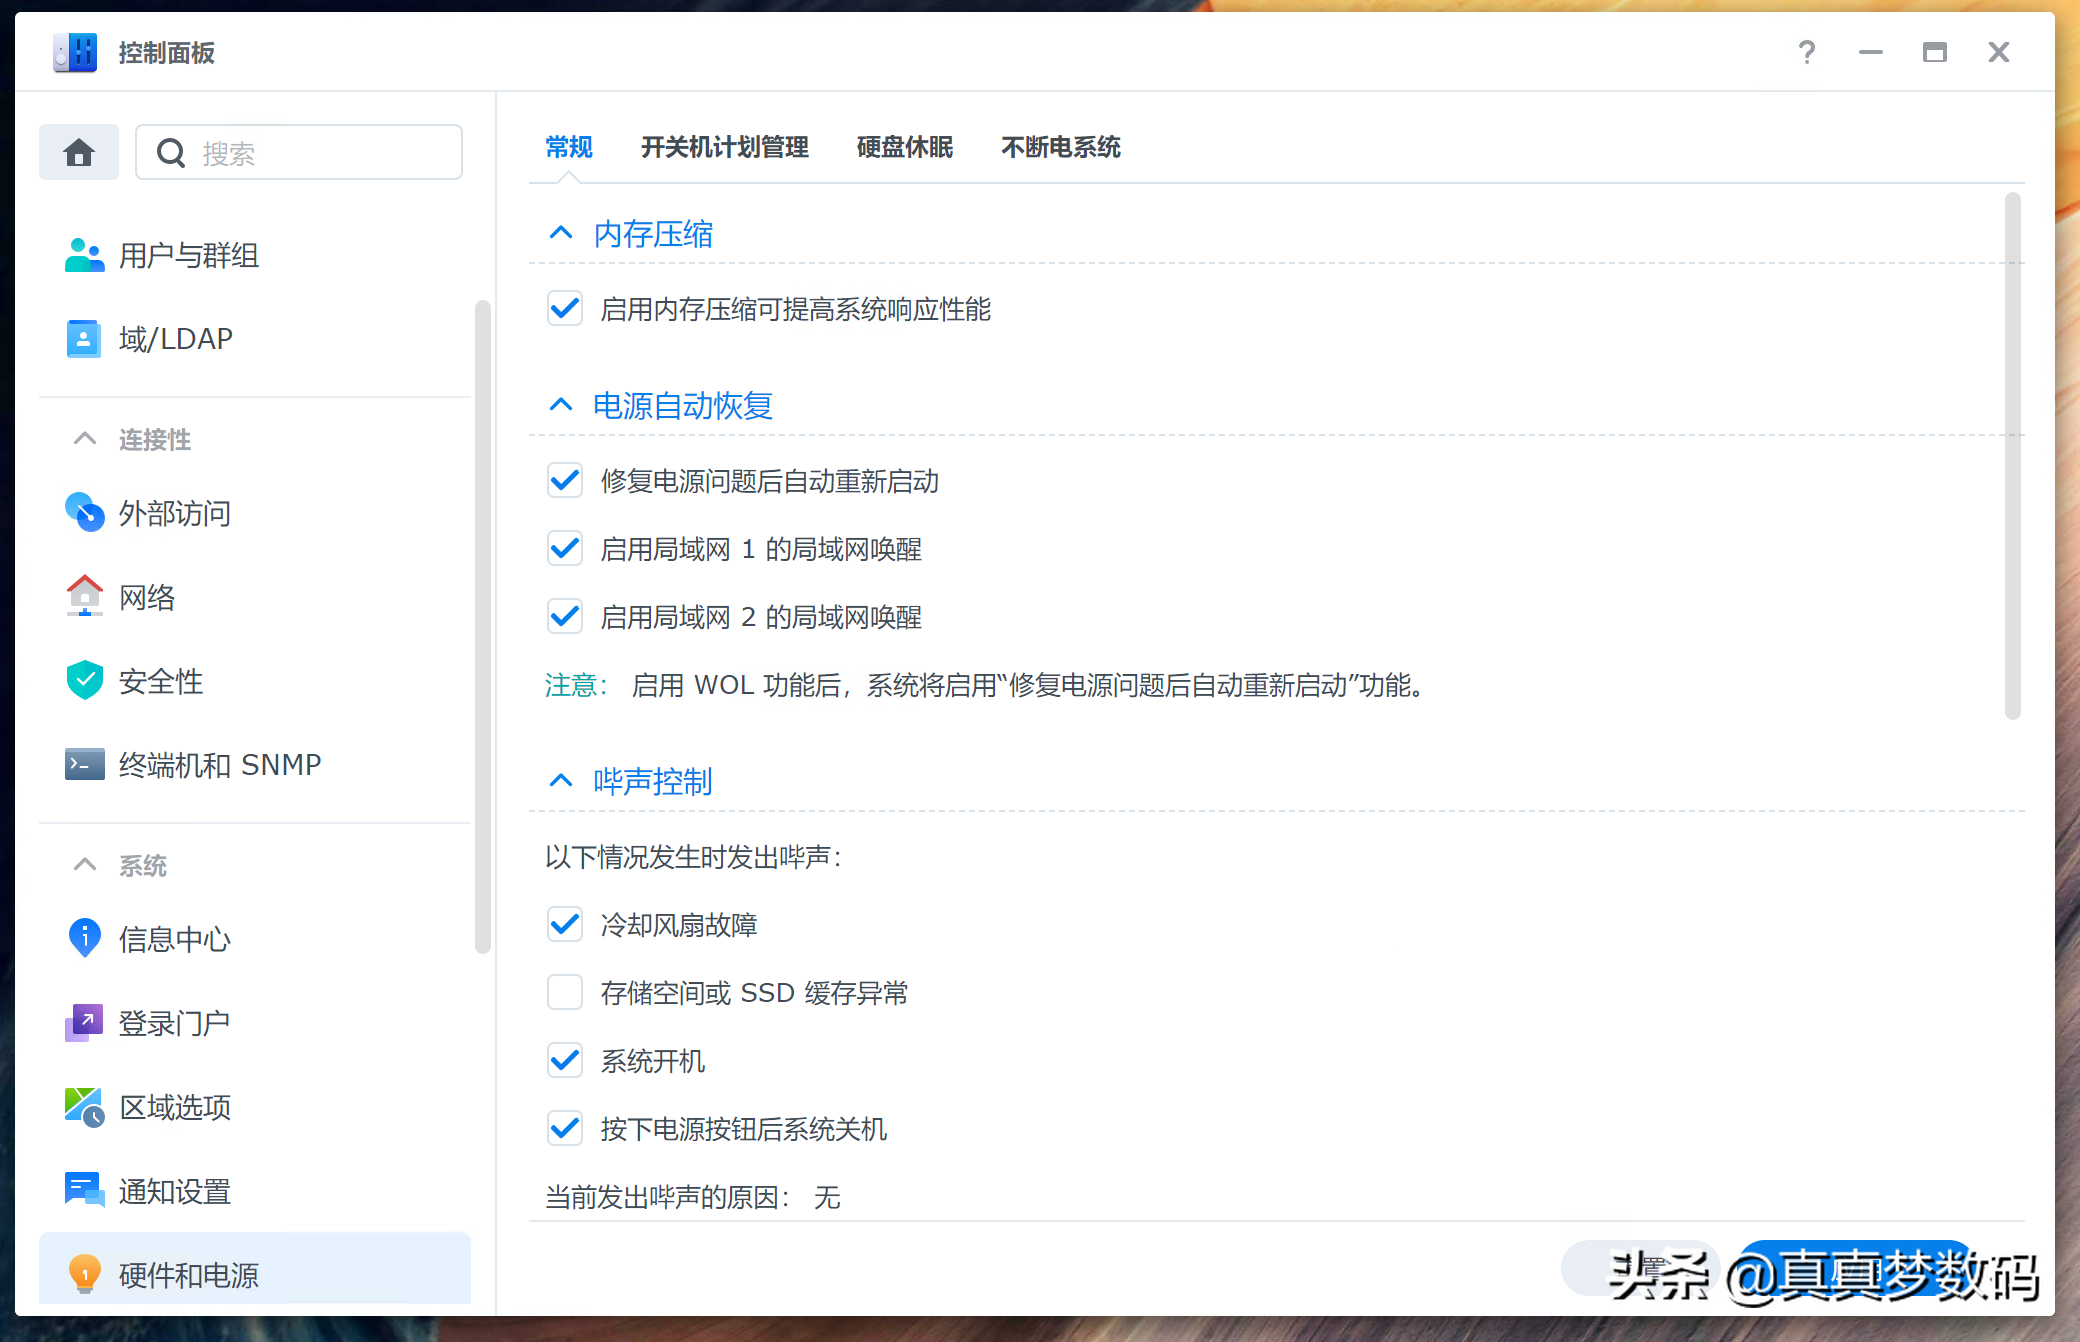Switch to UPS (不断电系统) tab

coord(1060,148)
